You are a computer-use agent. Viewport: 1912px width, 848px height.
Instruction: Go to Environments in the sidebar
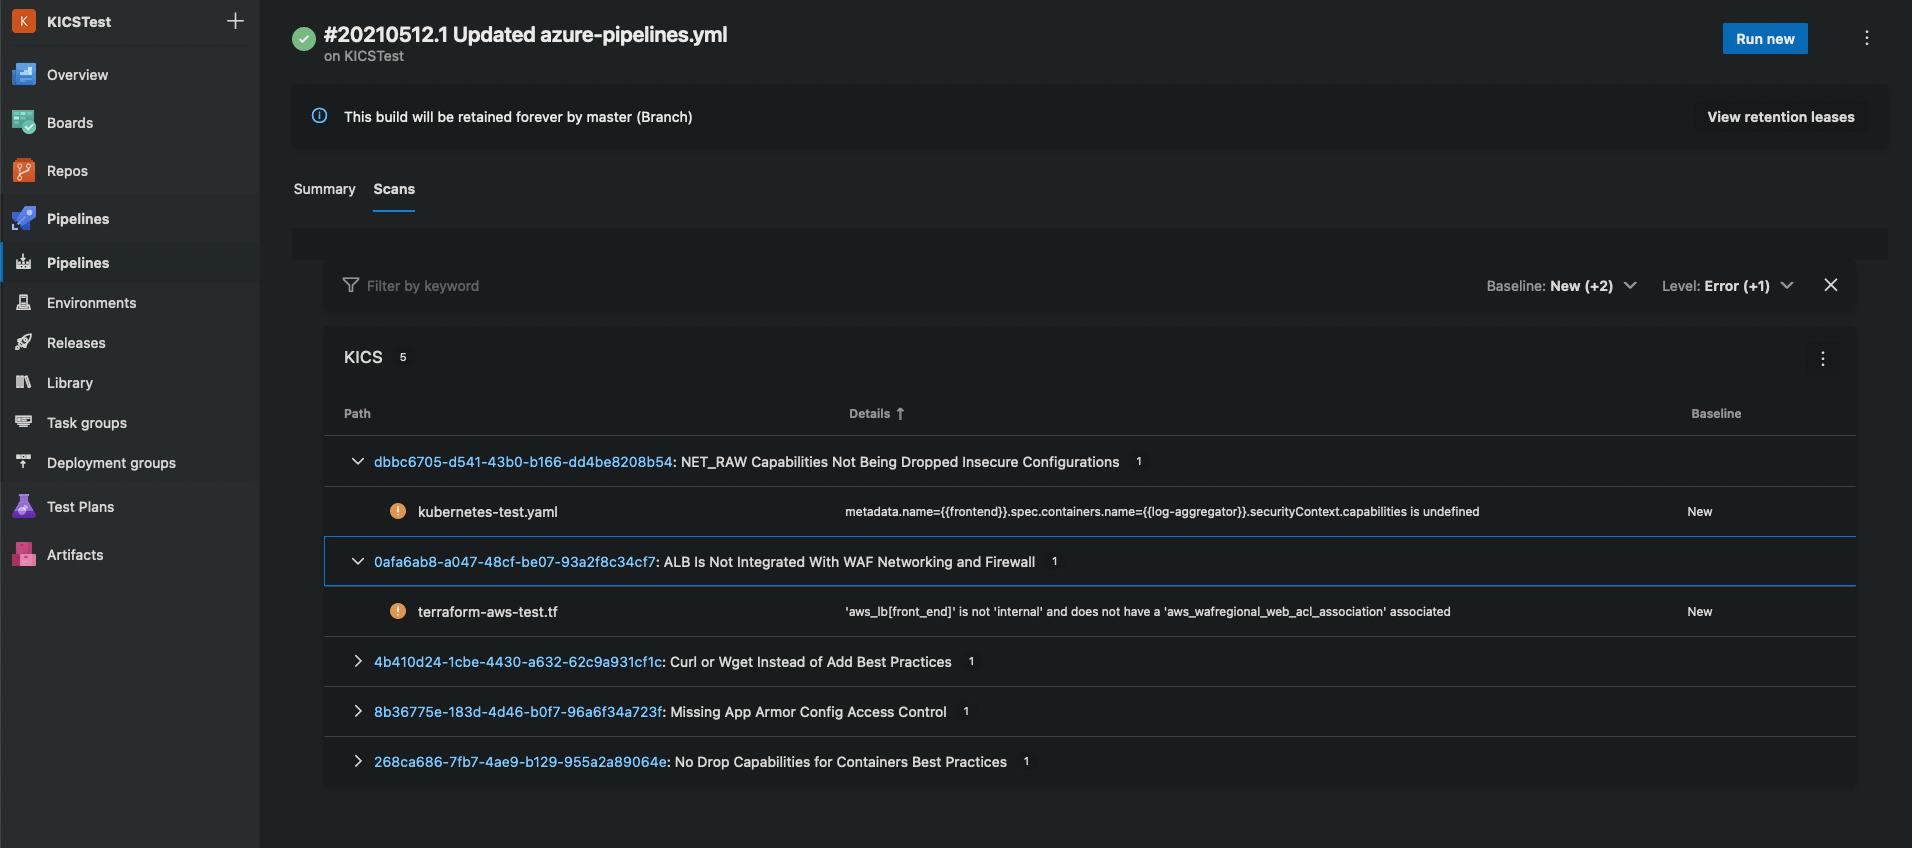91,303
